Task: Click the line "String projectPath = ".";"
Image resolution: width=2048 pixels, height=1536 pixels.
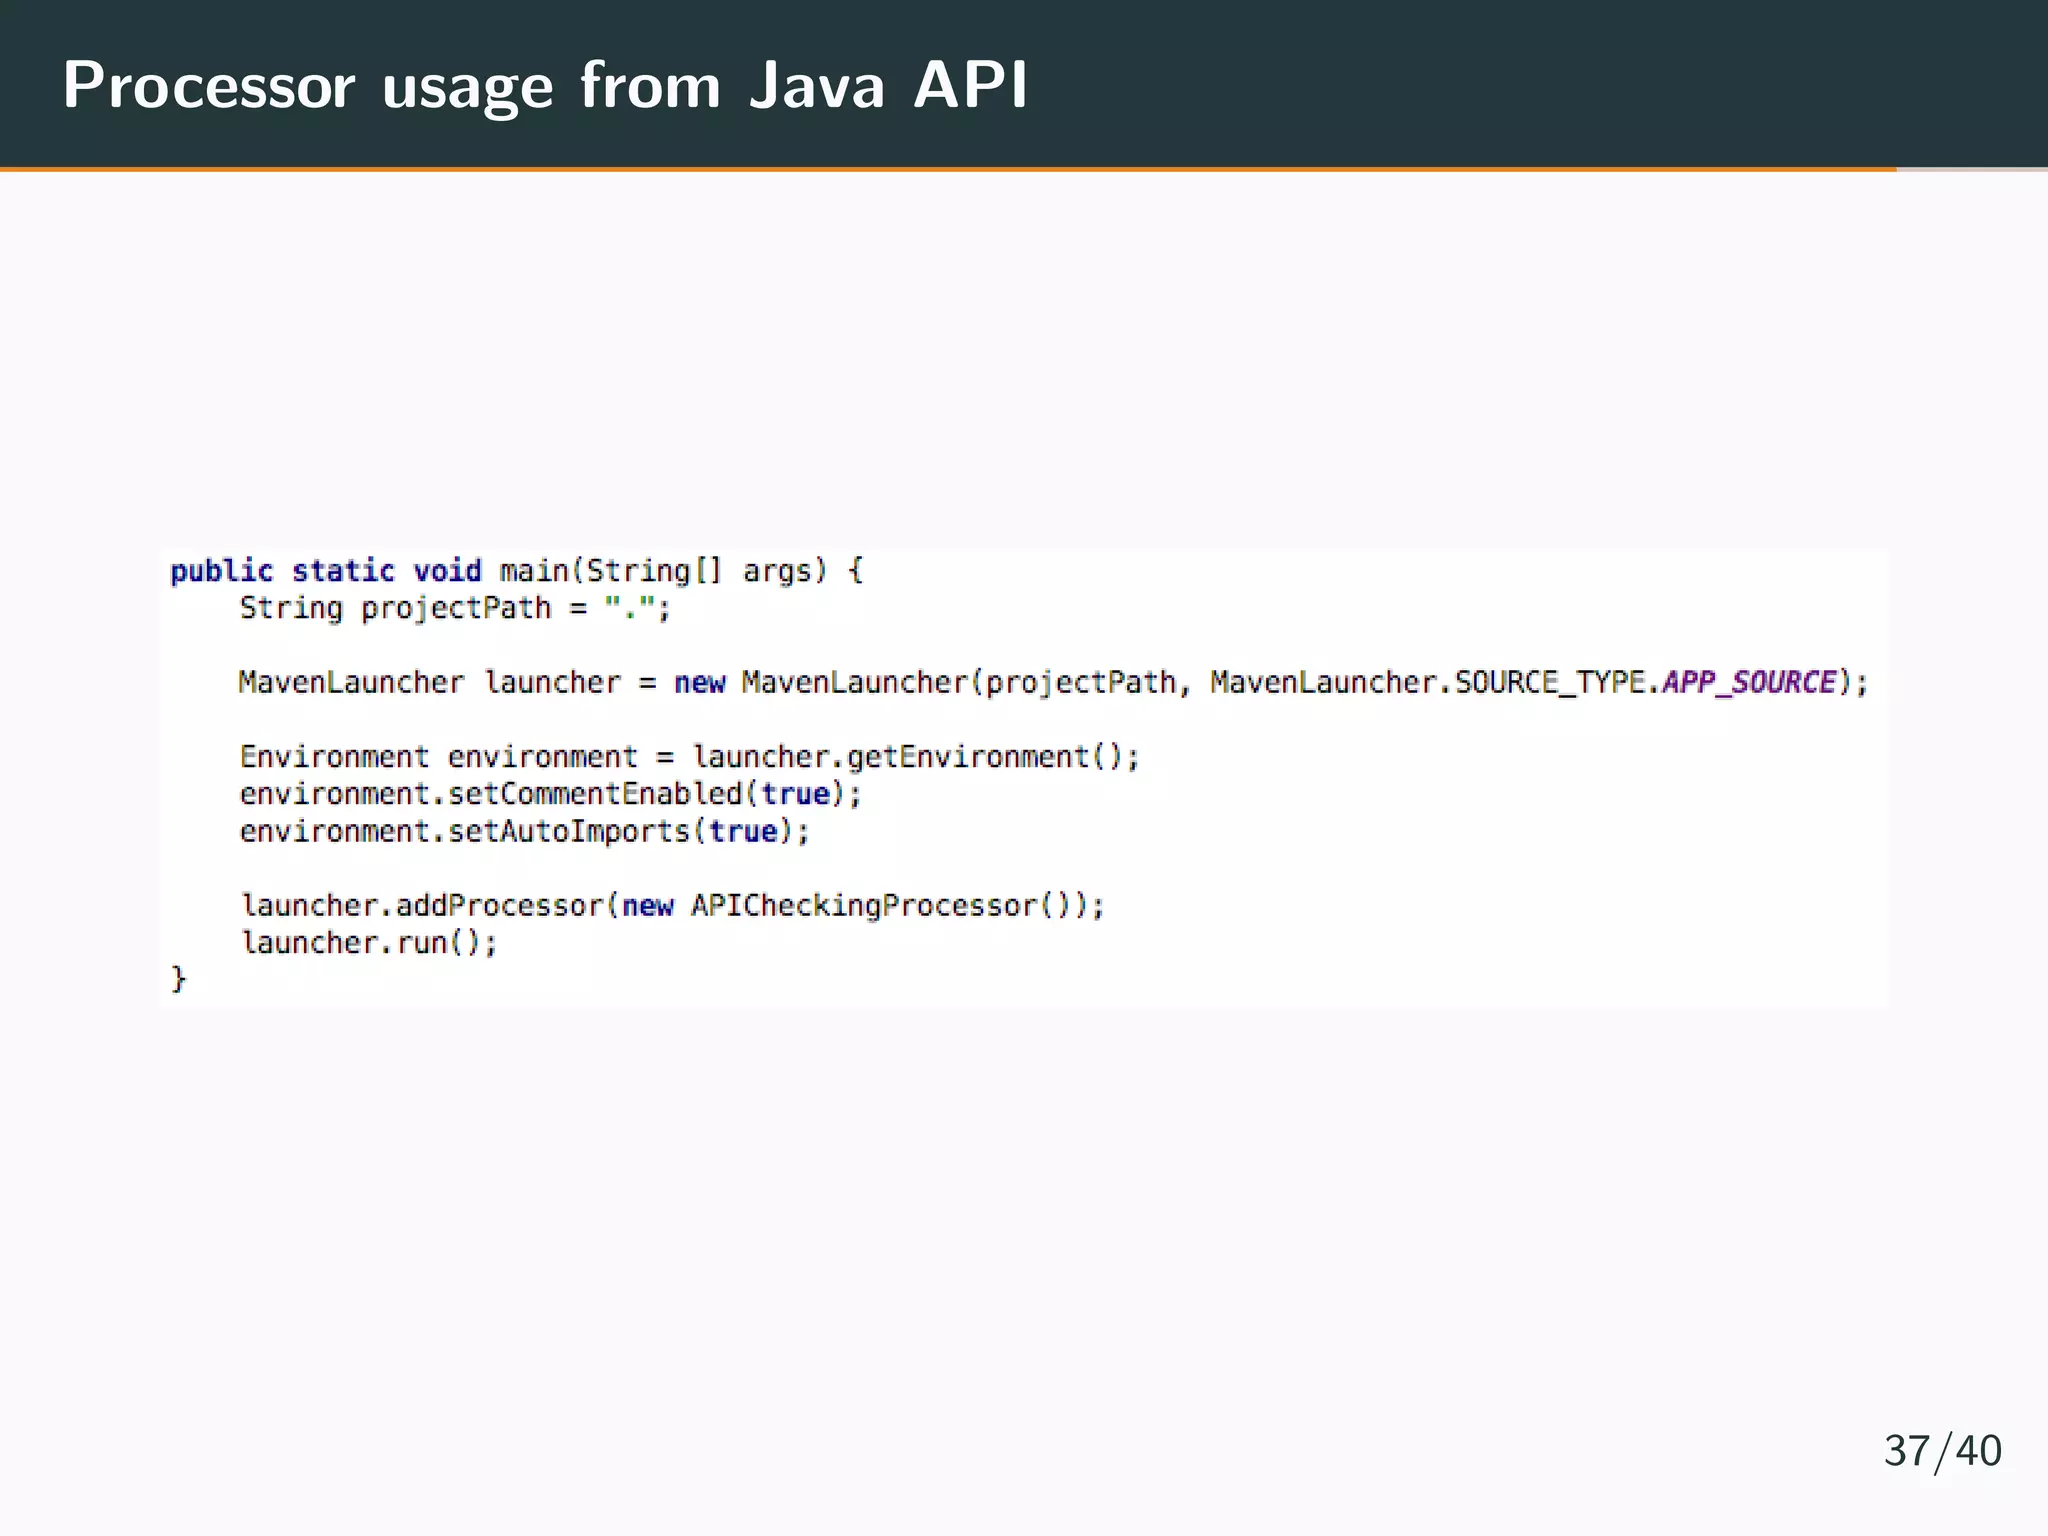Action: tap(455, 608)
